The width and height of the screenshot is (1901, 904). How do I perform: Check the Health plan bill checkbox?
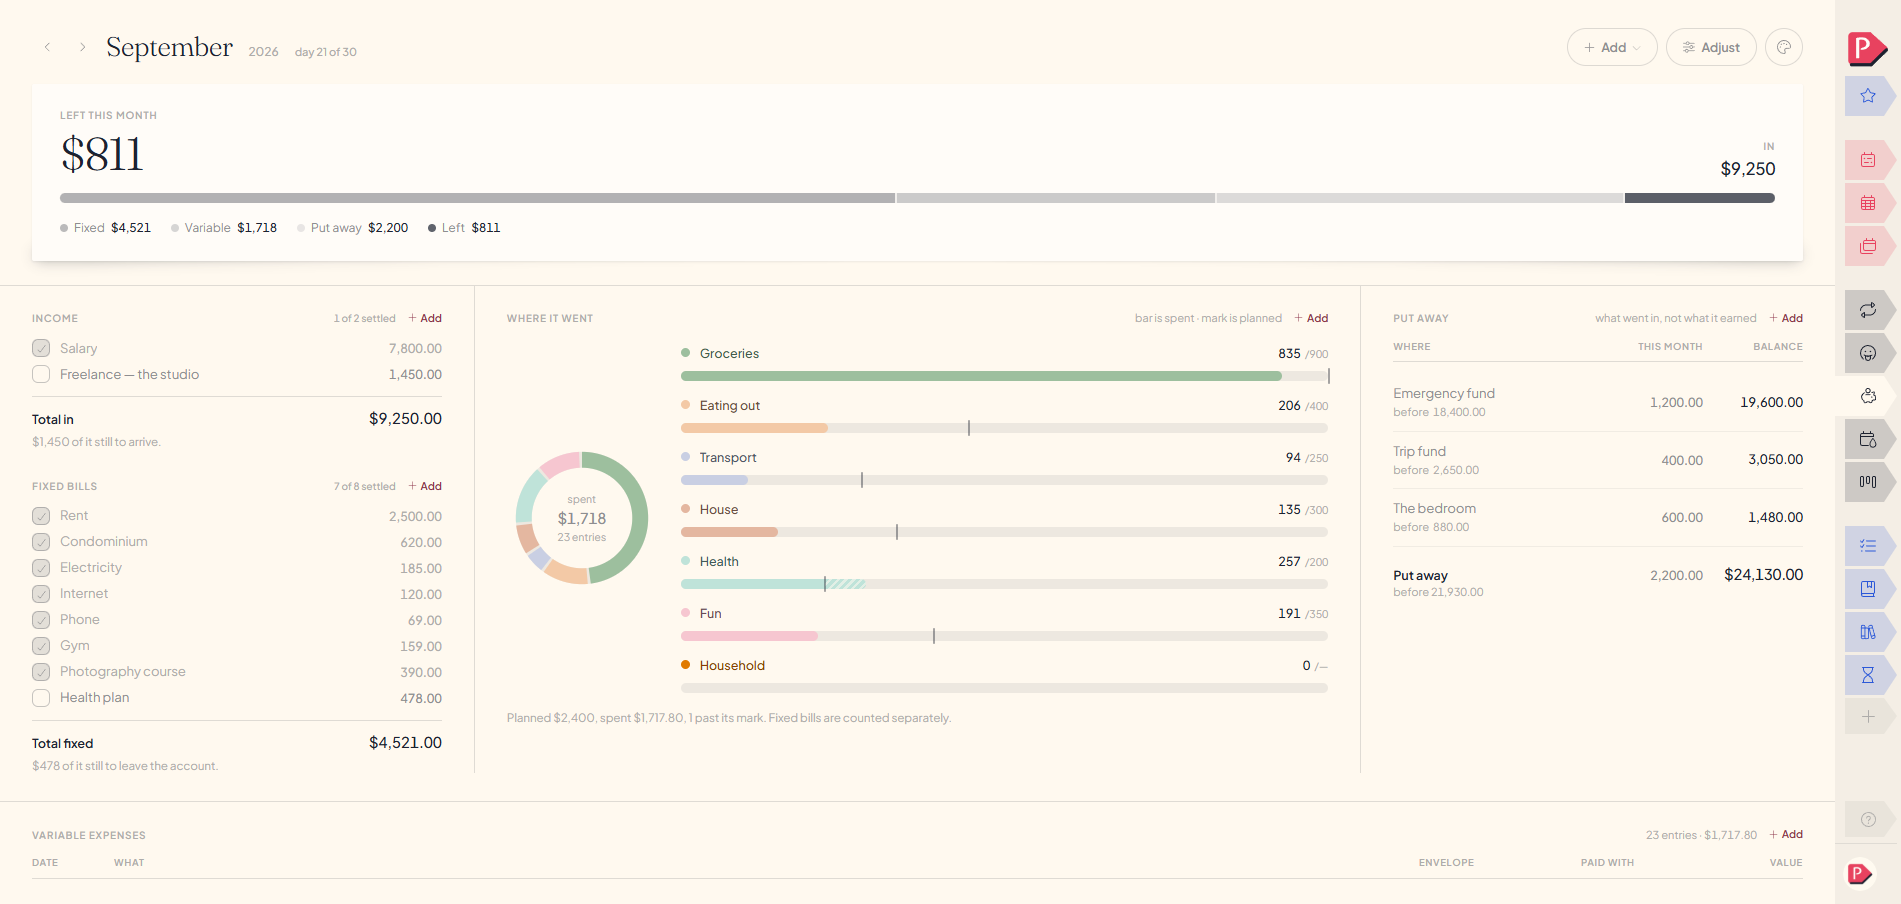coord(41,698)
